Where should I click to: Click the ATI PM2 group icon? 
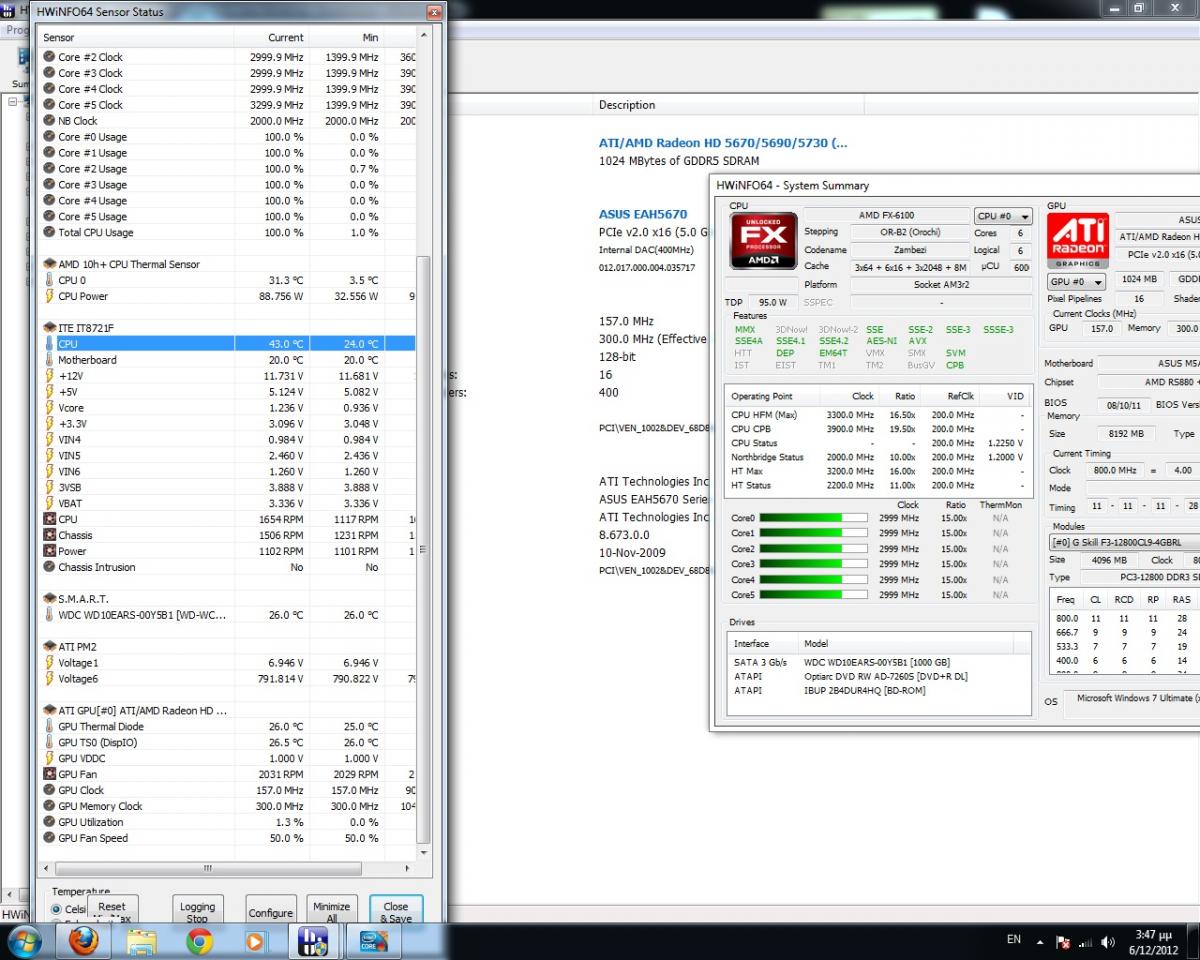pos(49,647)
